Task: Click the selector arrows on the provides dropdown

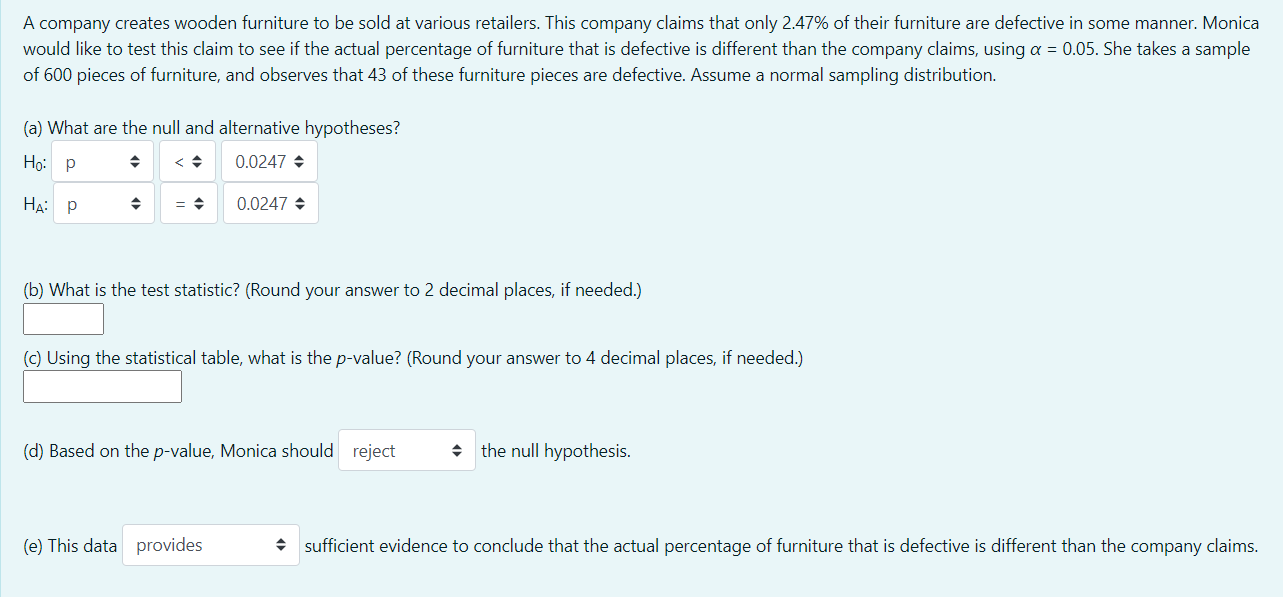Action: tap(283, 545)
